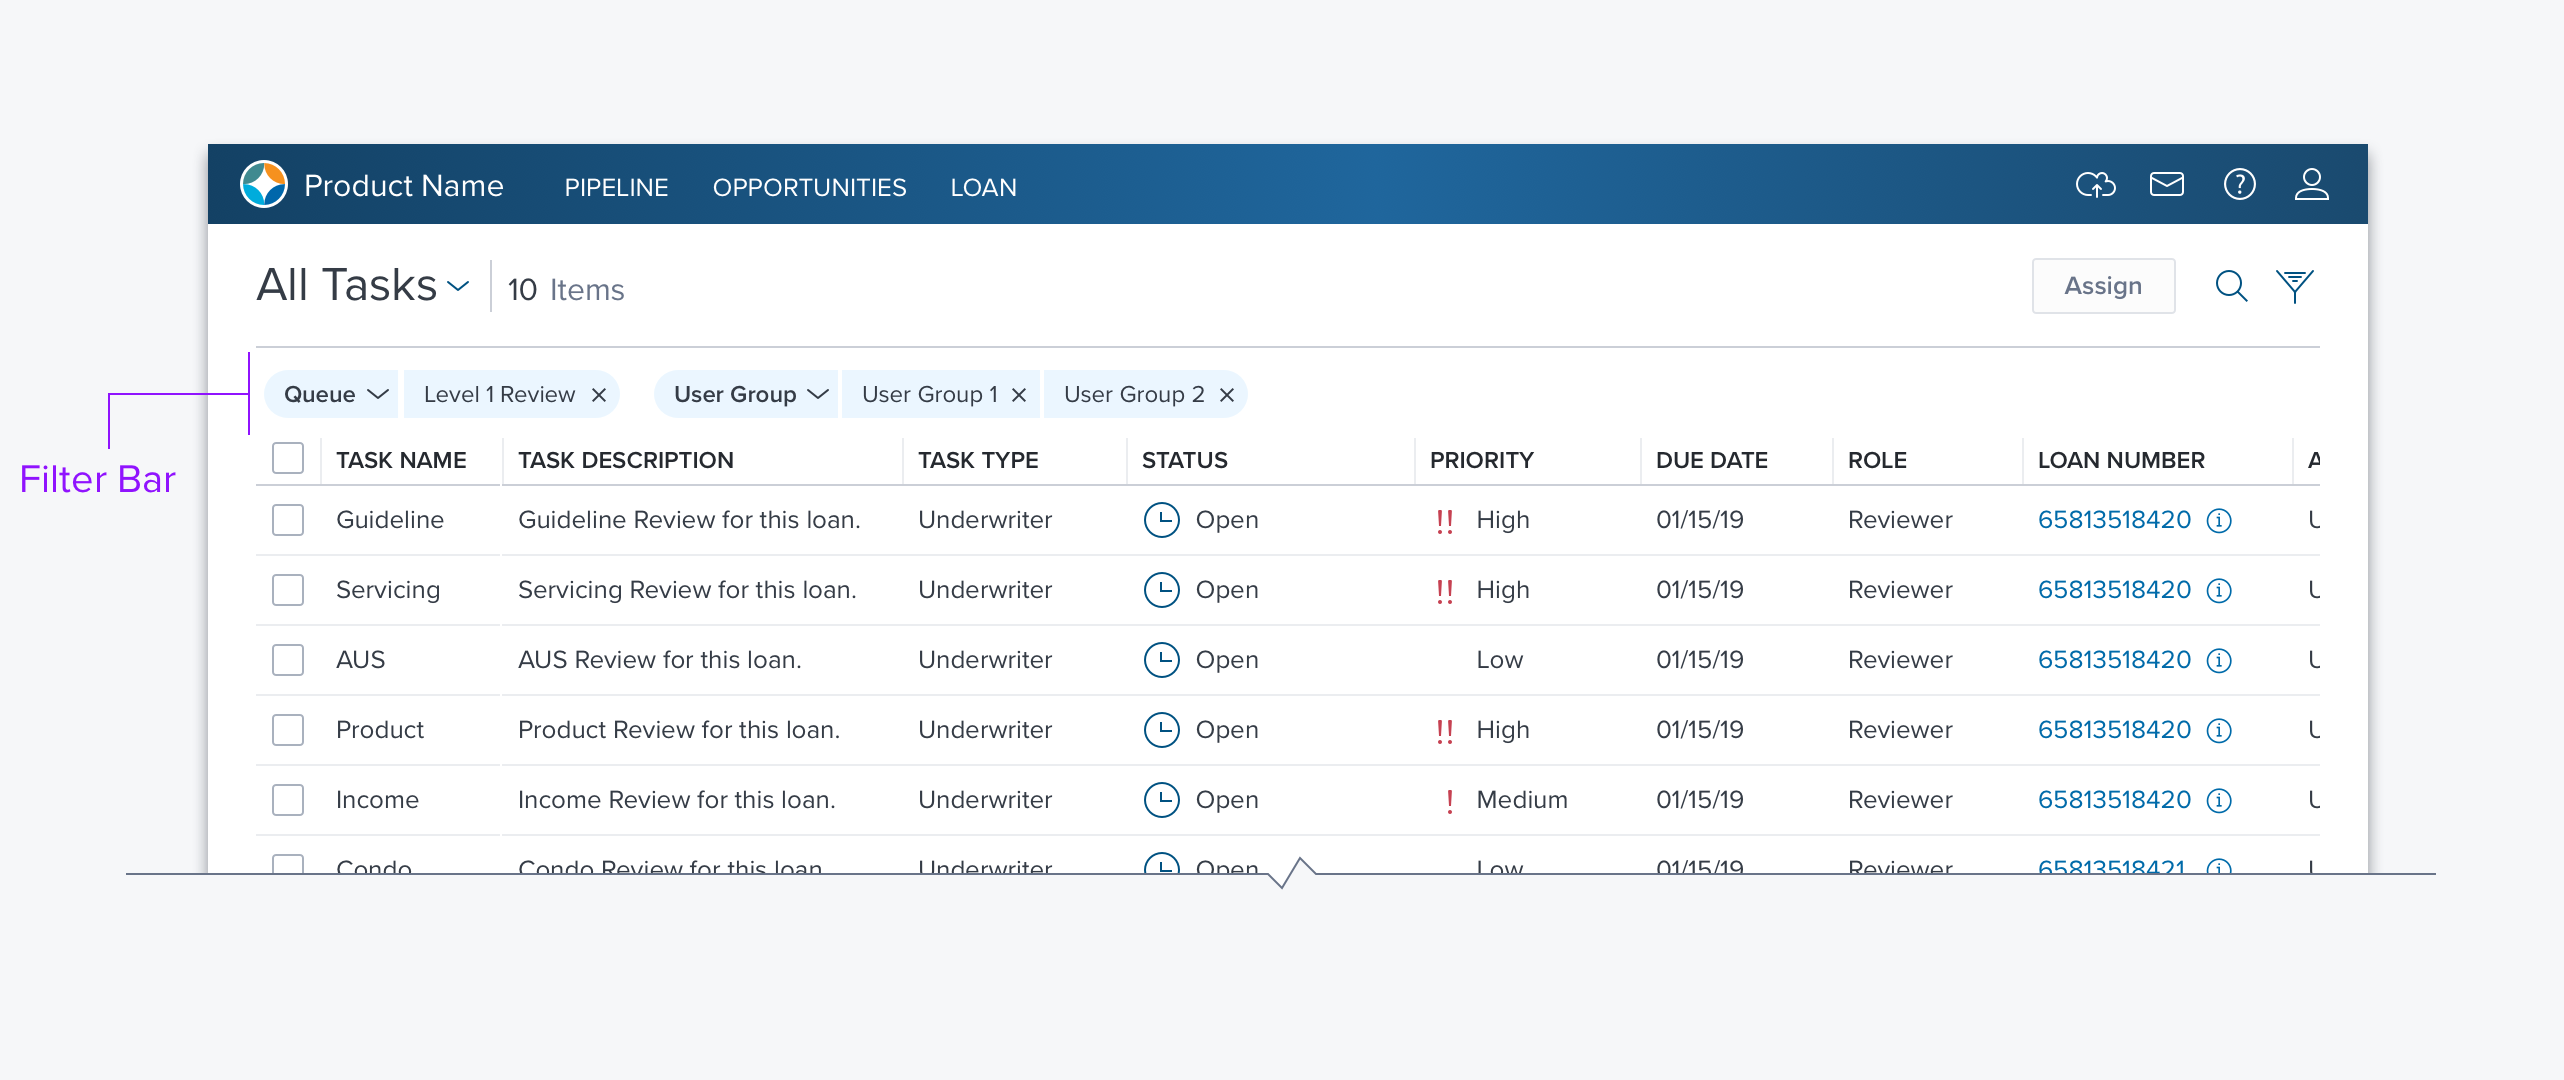Sort by STATUS column header

(1185, 460)
